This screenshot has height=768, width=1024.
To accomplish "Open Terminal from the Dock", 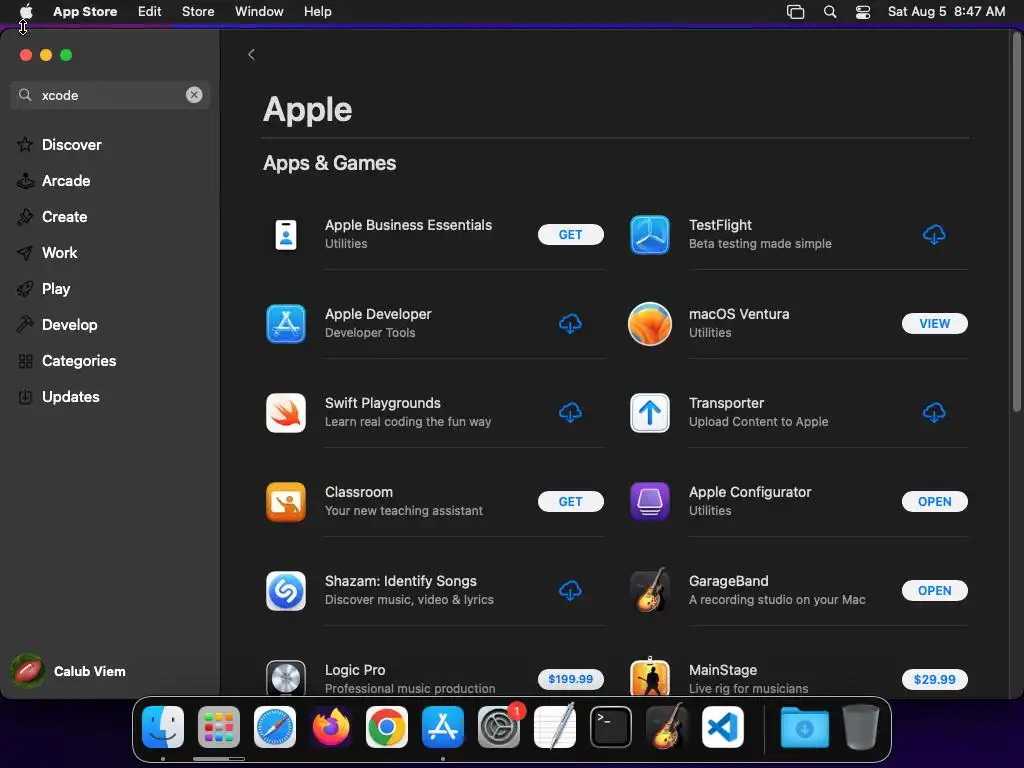I will (611, 727).
